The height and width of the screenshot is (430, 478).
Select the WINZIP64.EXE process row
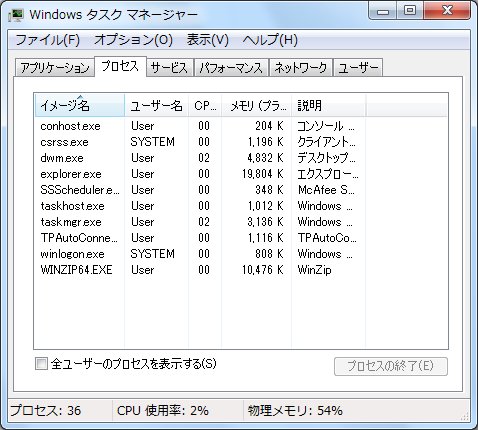[241, 270]
